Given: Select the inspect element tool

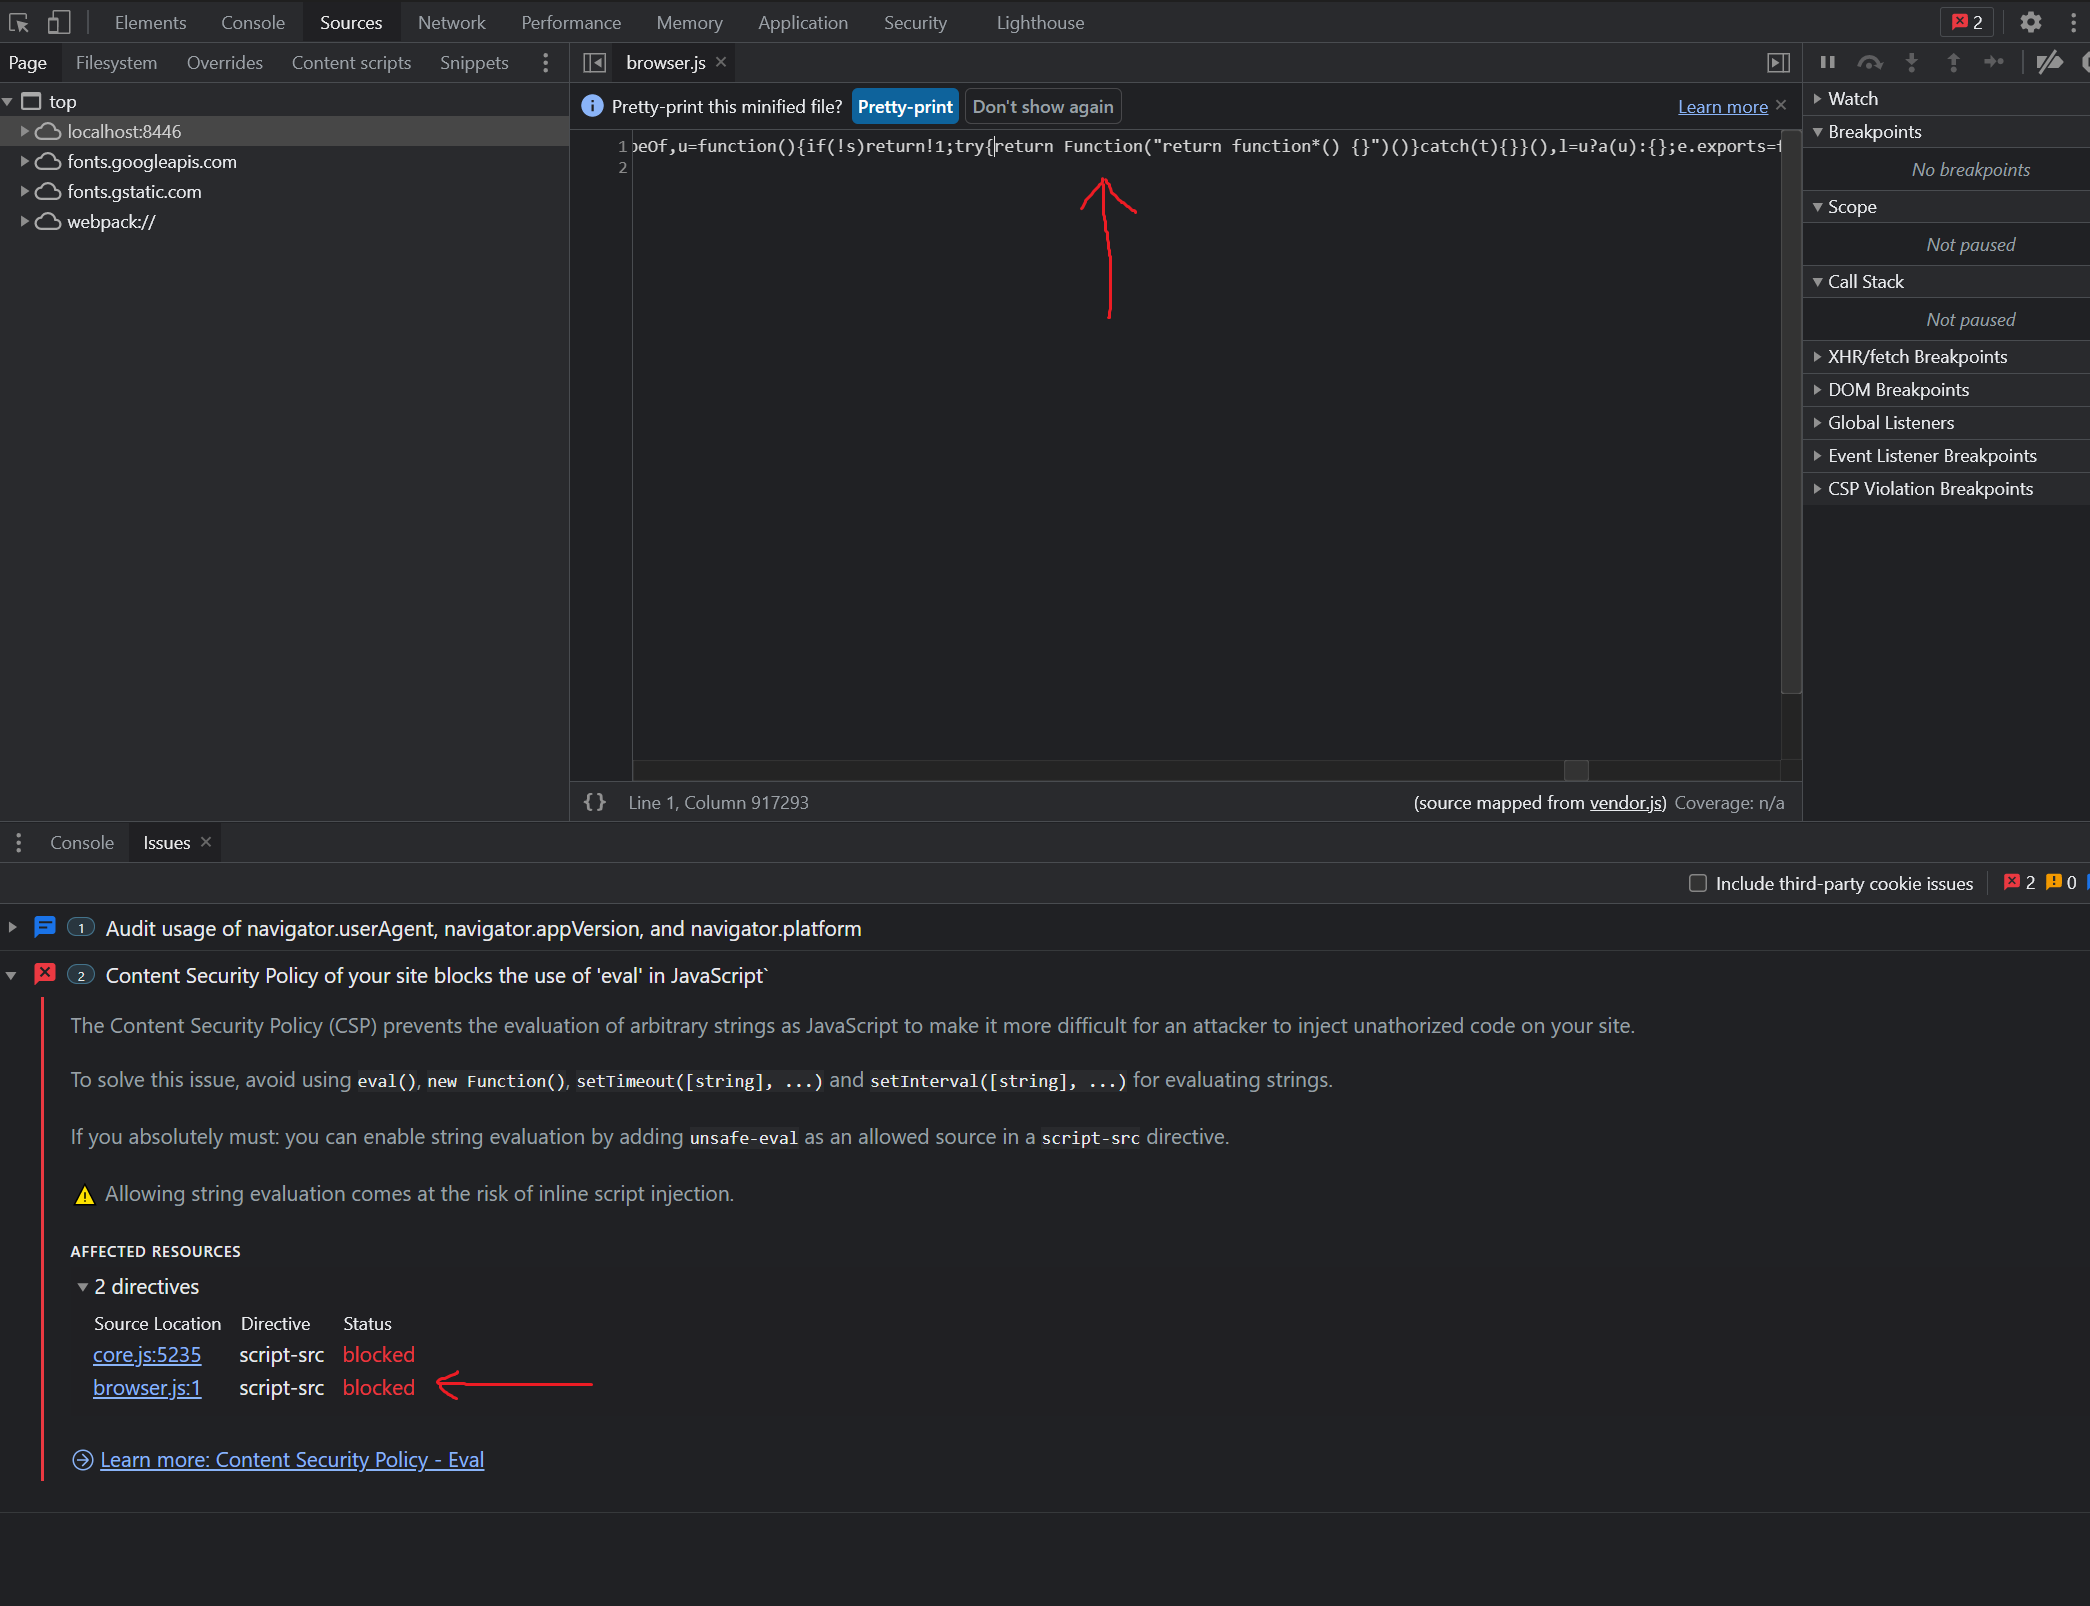Looking at the screenshot, I should (x=18, y=22).
